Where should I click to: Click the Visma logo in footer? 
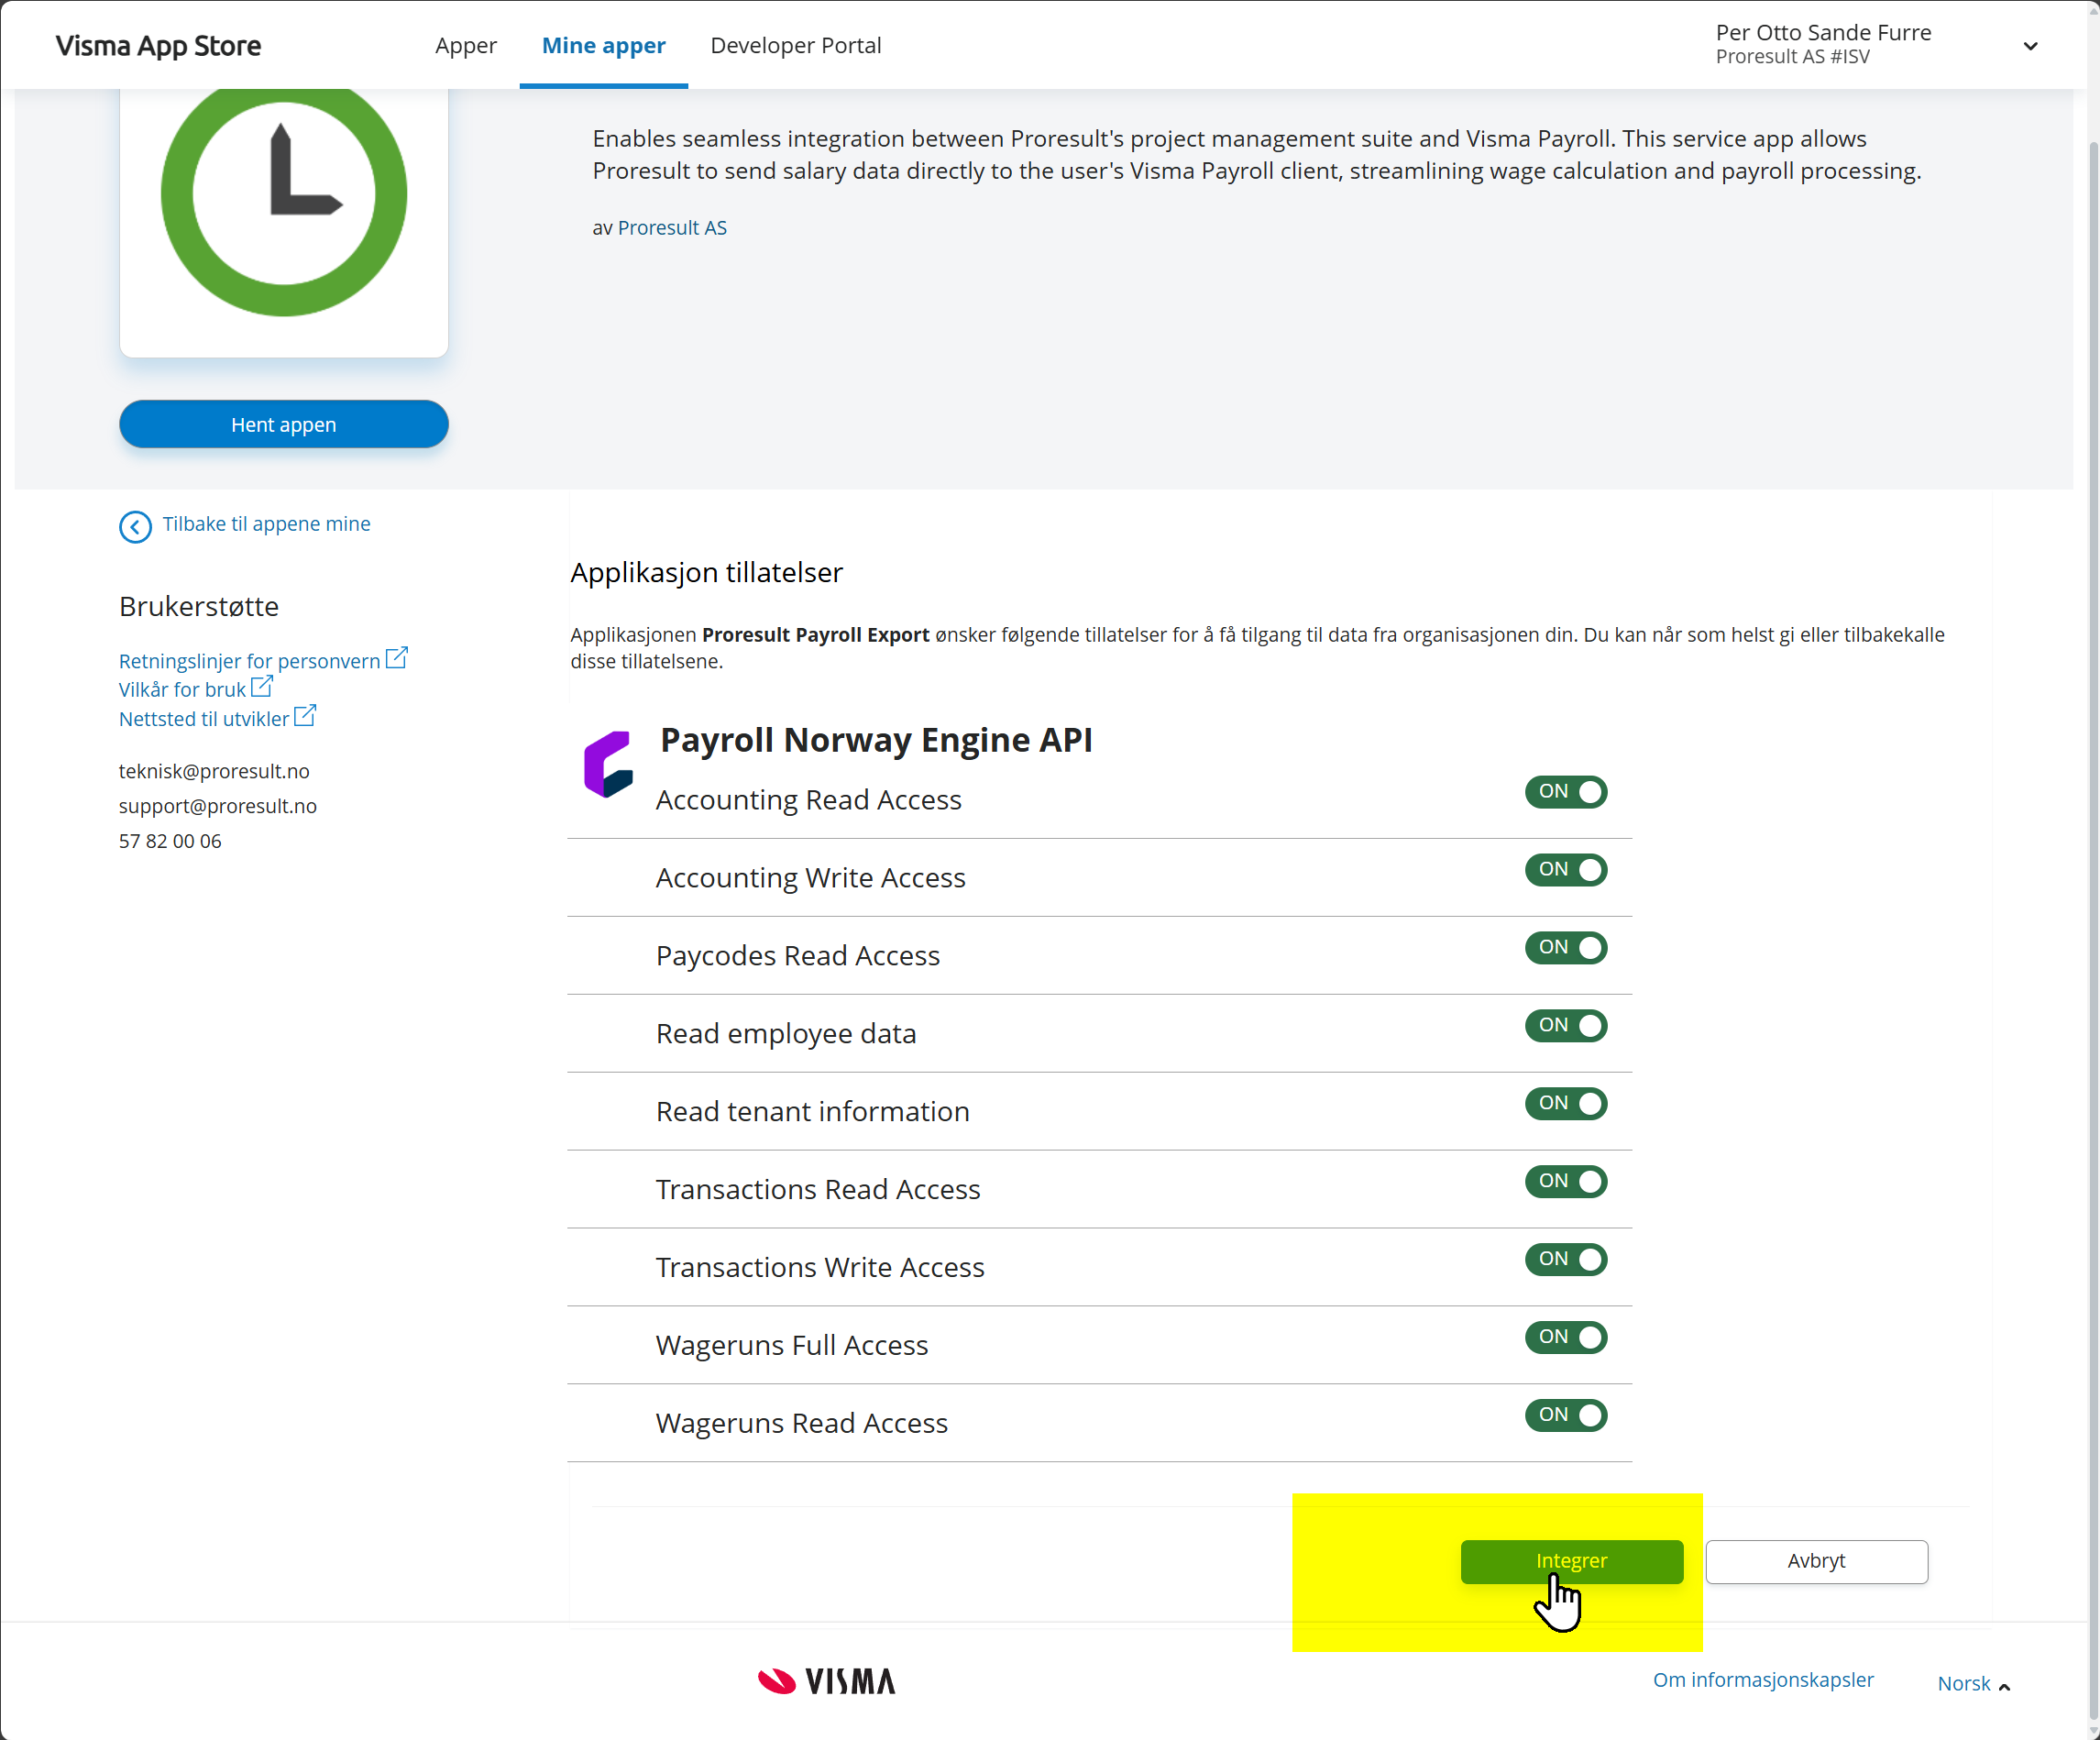[826, 1681]
